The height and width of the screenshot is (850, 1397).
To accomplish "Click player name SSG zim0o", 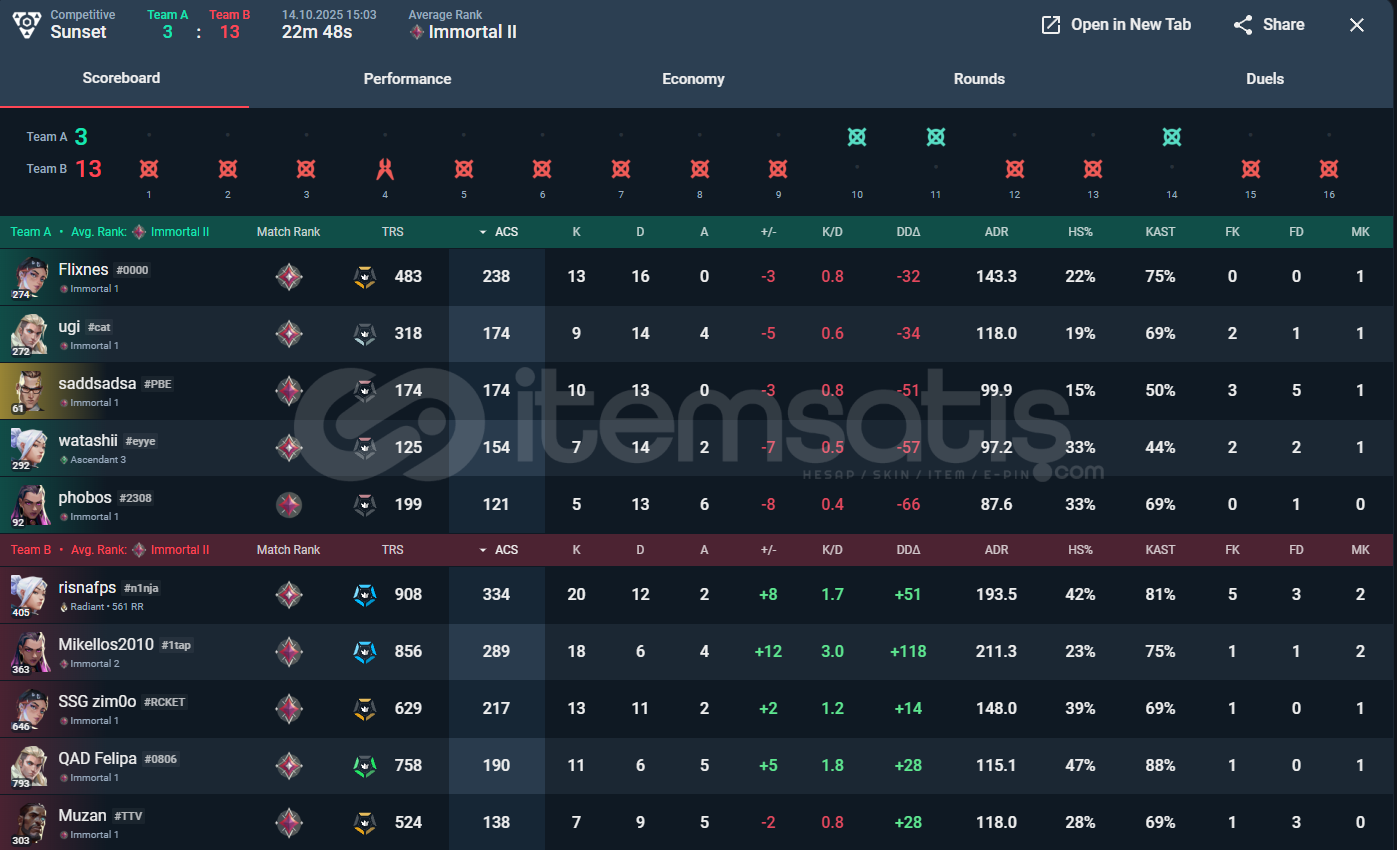I will click(97, 702).
